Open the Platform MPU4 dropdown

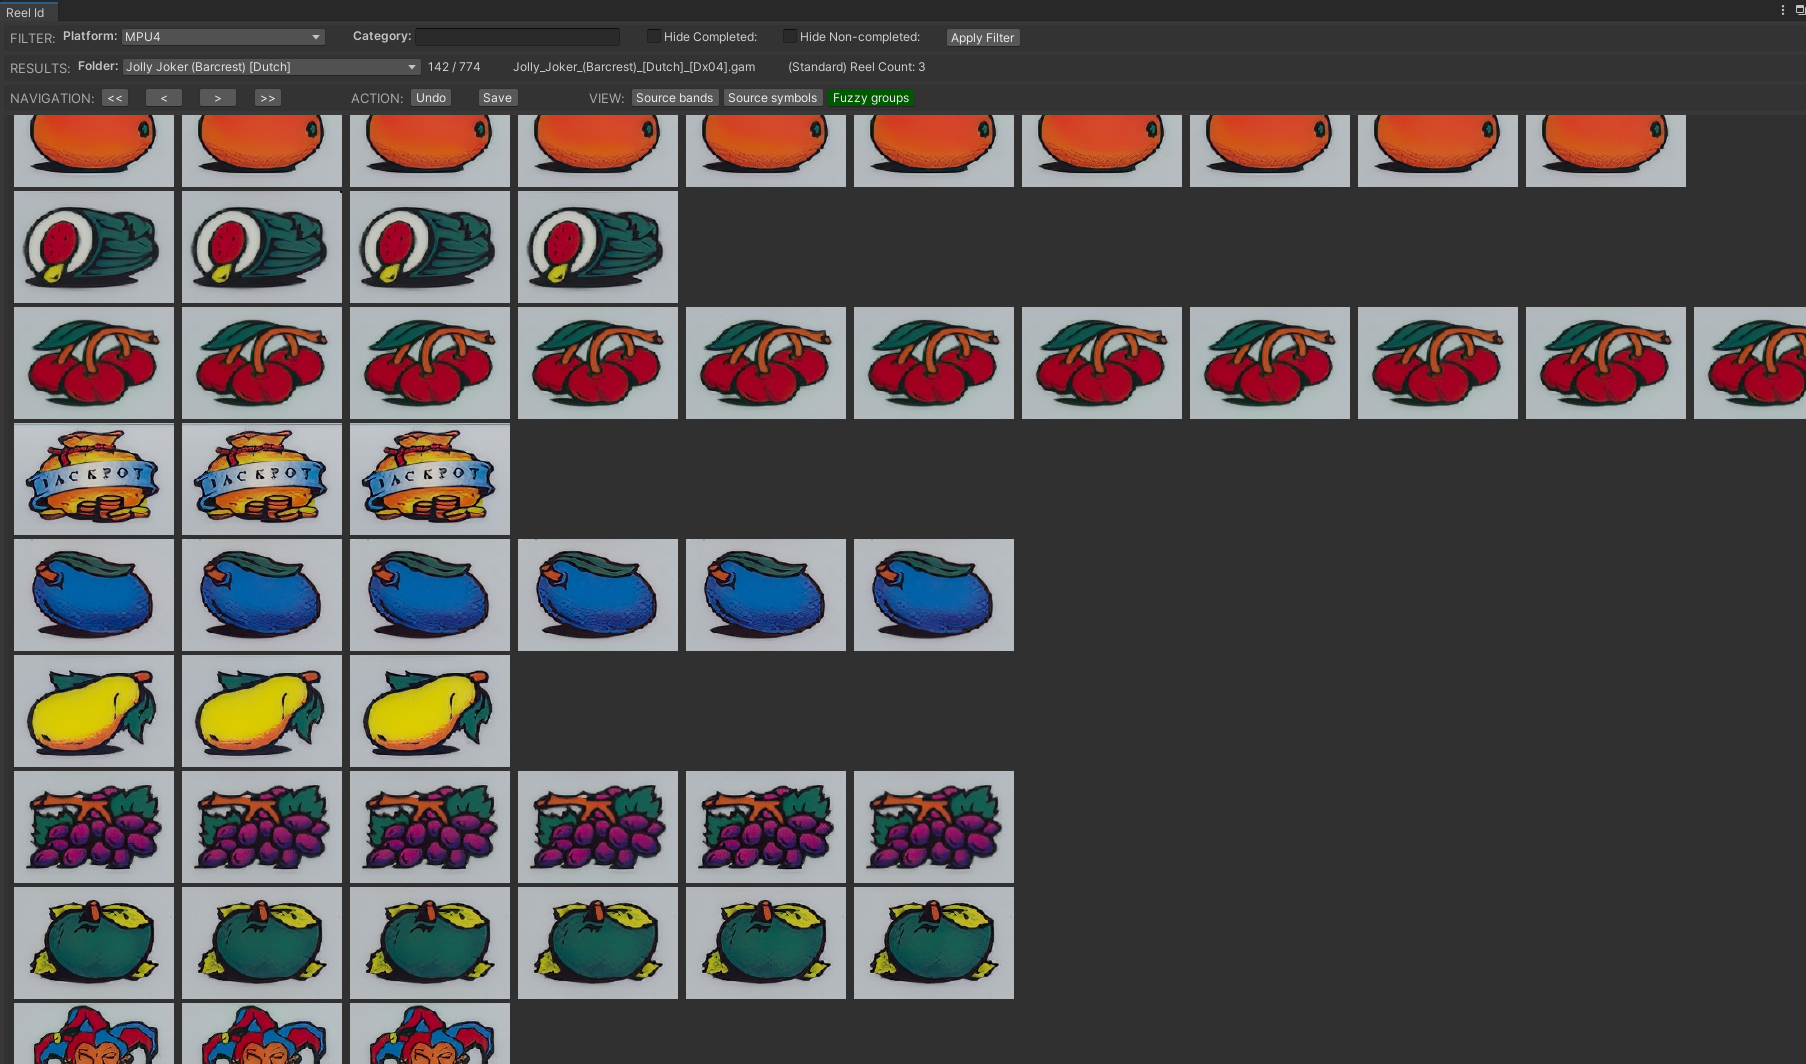[223, 37]
